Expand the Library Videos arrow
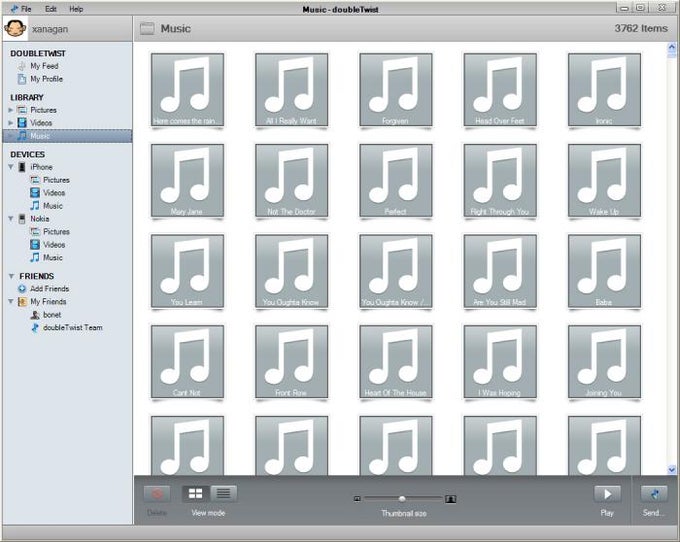Image resolution: width=680 pixels, height=542 pixels. click(11, 123)
